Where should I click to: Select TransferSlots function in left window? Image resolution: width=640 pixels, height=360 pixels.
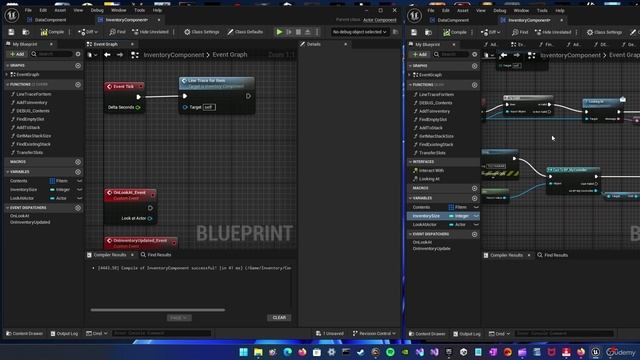[x=29, y=153]
